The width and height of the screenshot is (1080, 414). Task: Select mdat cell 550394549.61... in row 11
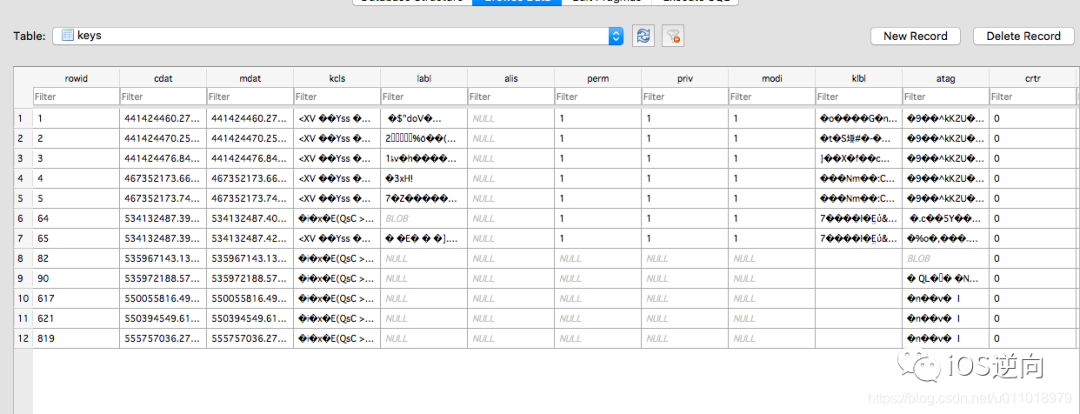click(x=249, y=318)
